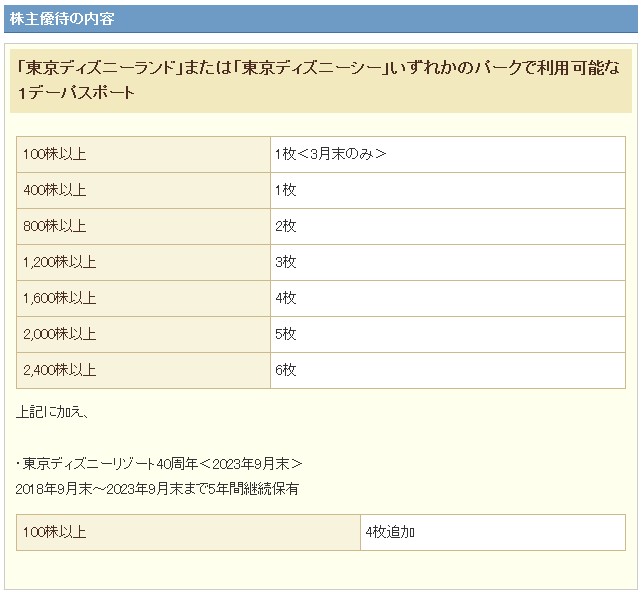Viewport: 643px width, 593px height.
Task: Click the 株主優待の内容 header
Action: click(x=321, y=19)
